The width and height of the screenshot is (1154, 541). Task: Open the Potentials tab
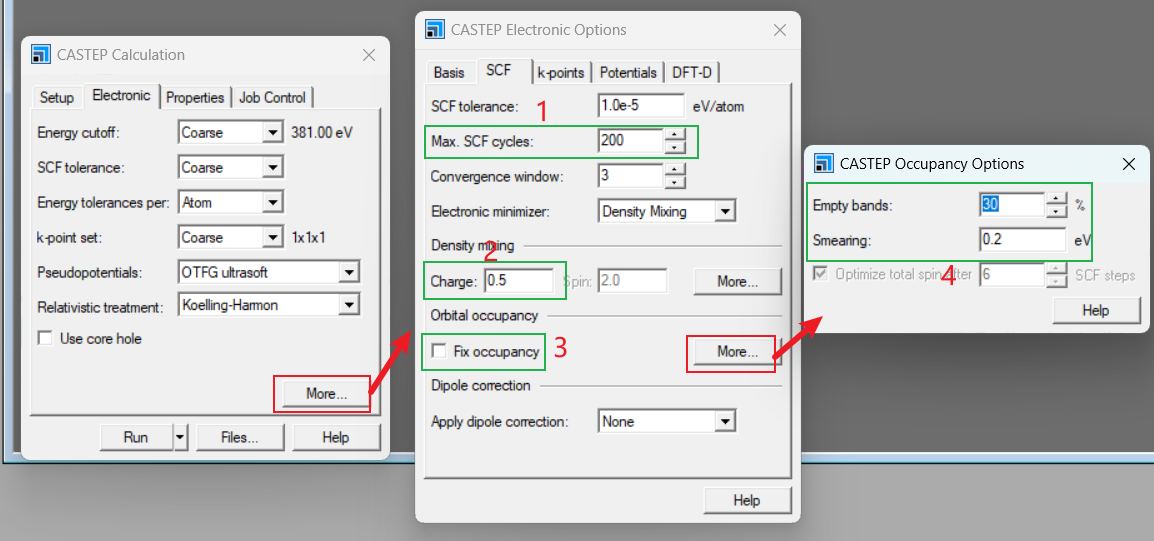pos(628,72)
